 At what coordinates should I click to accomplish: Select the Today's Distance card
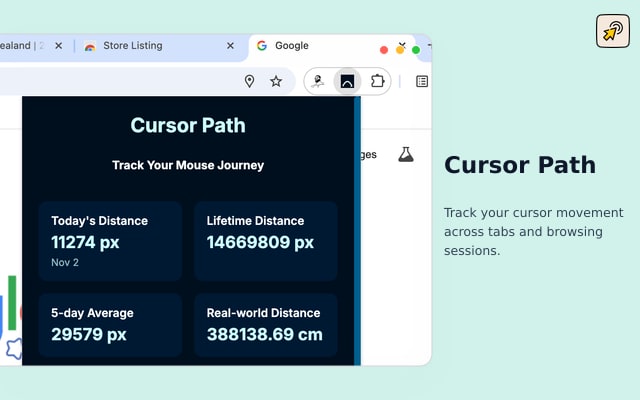(110, 241)
